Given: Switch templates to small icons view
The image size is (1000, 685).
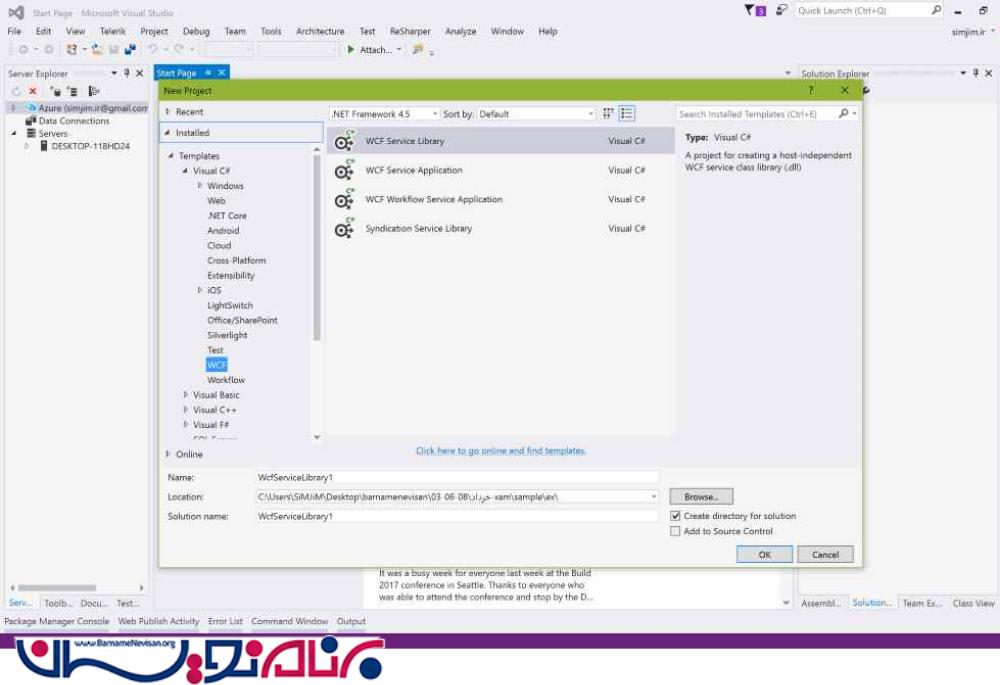Looking at the screenshot, I should coord(608,114).
